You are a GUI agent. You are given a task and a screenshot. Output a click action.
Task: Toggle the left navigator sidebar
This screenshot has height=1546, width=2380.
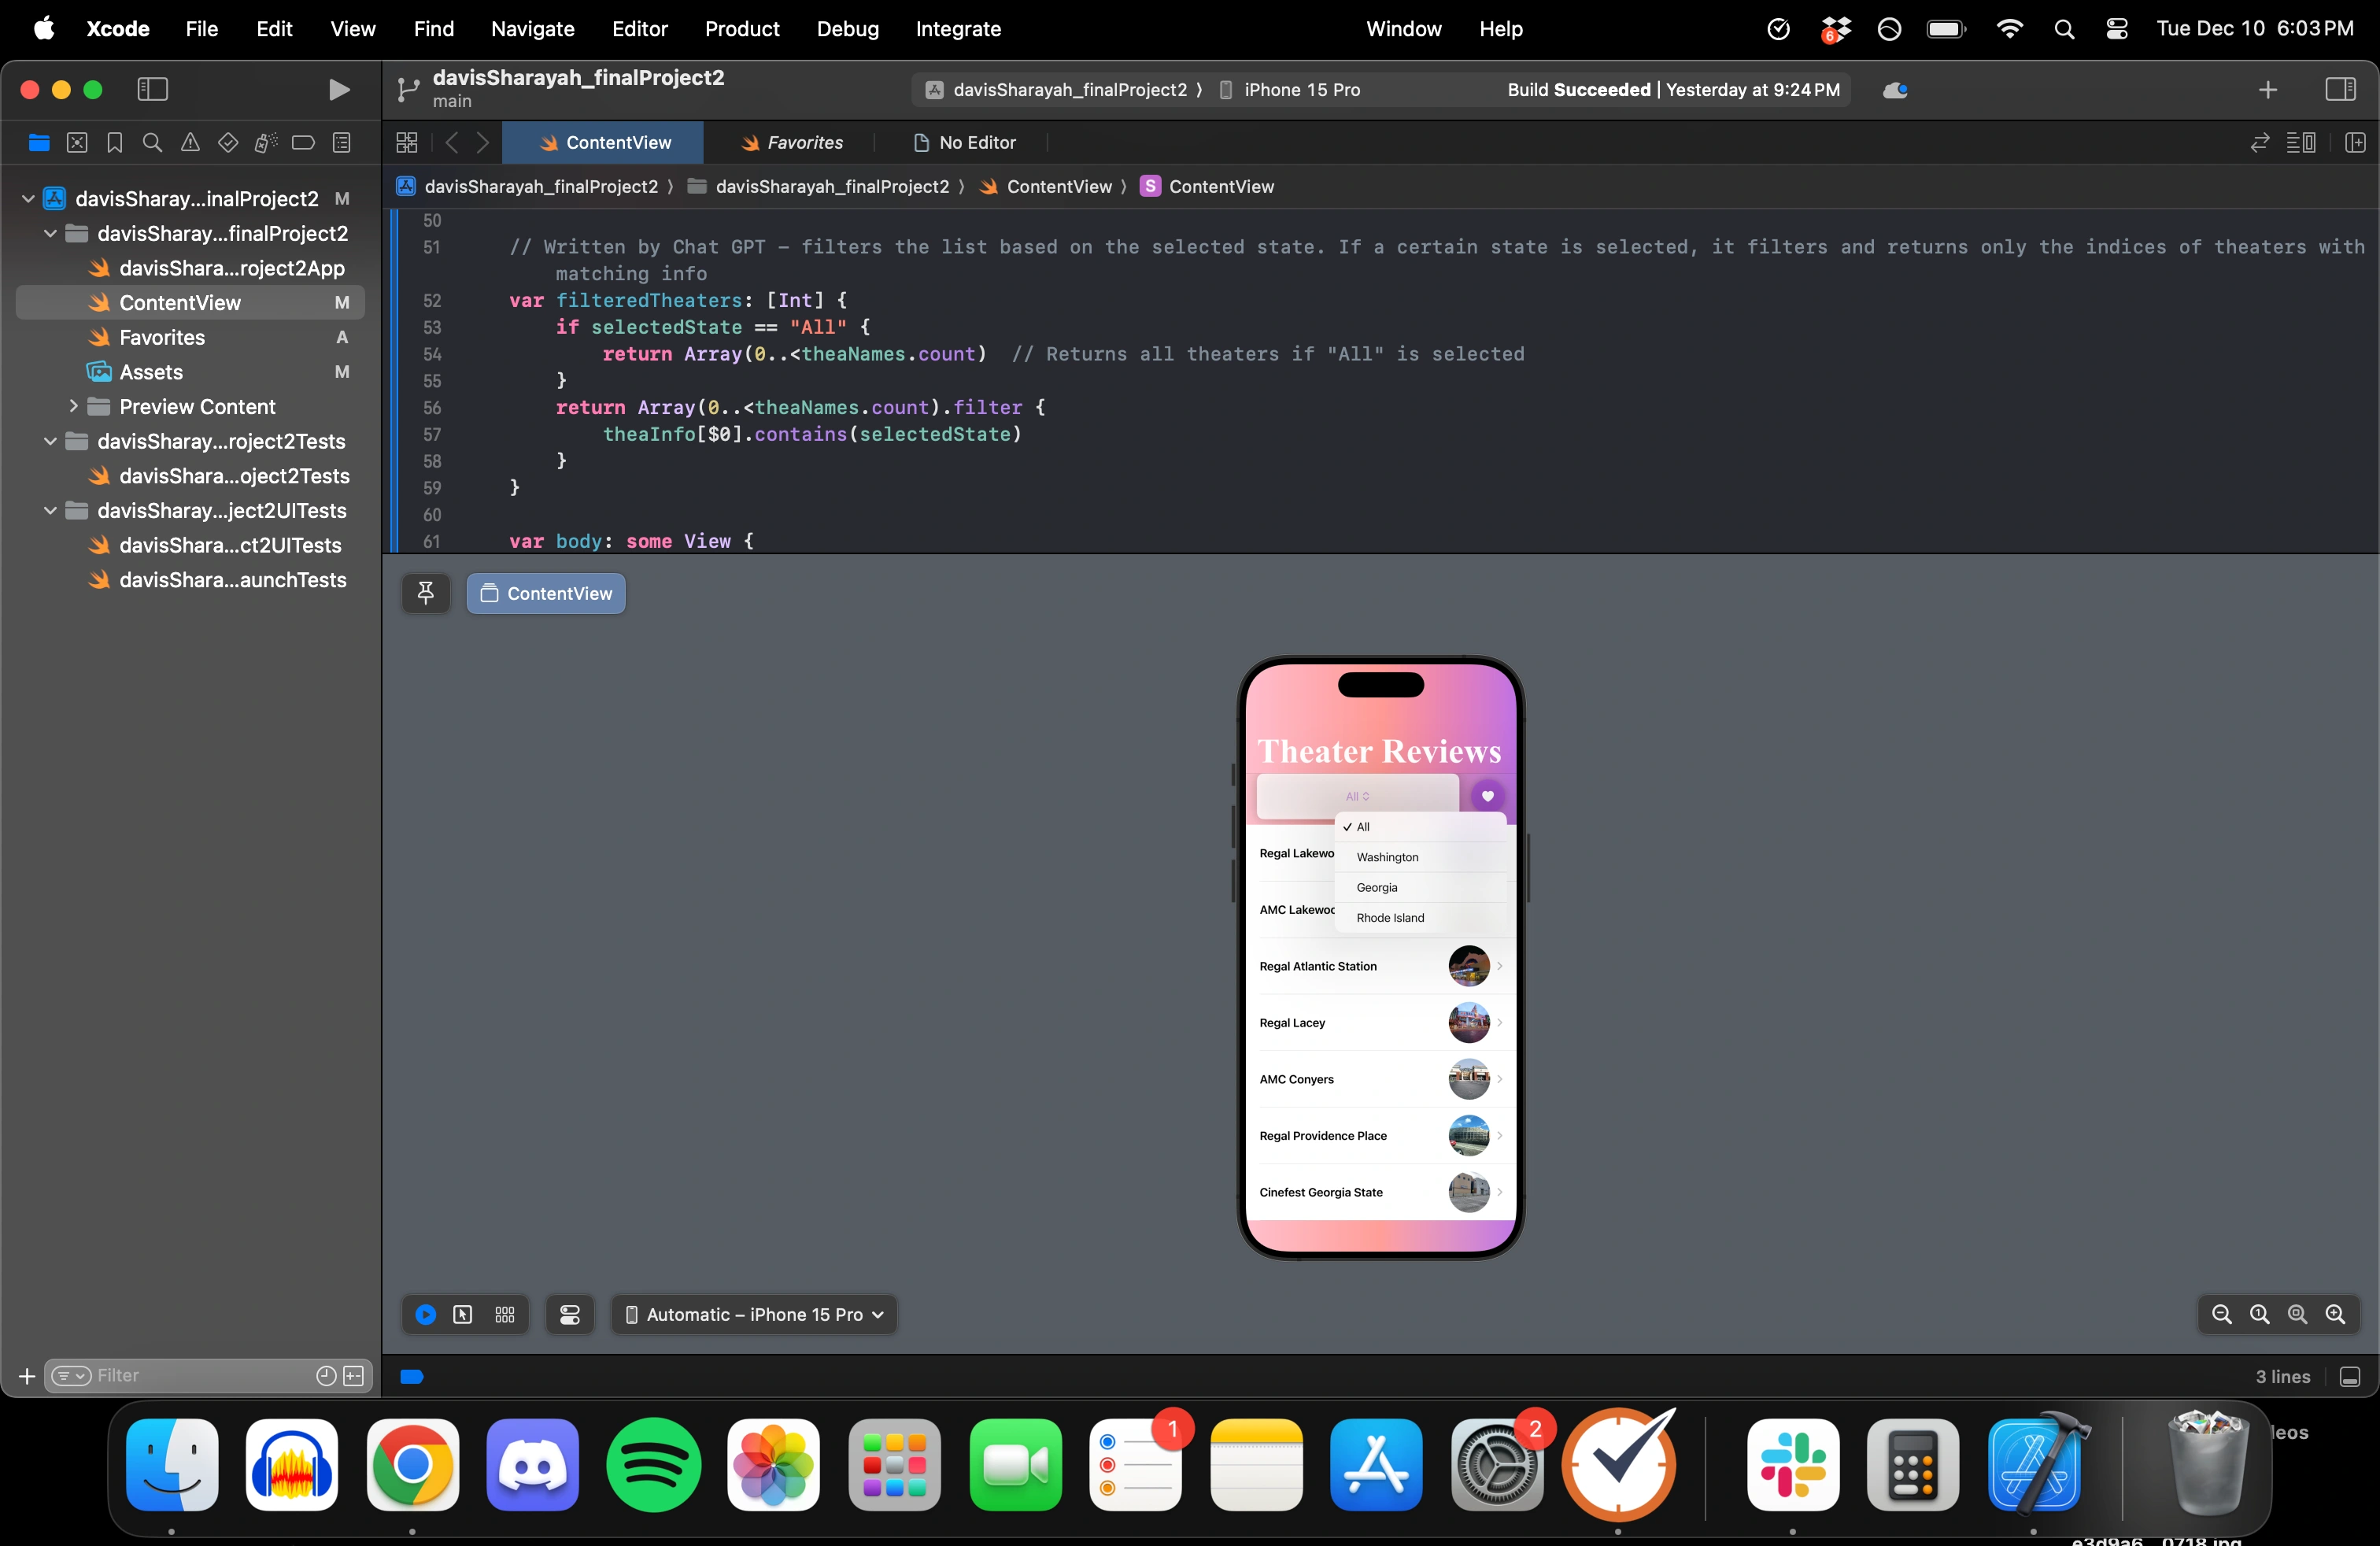pyautogui.click(x=152, y=90)
